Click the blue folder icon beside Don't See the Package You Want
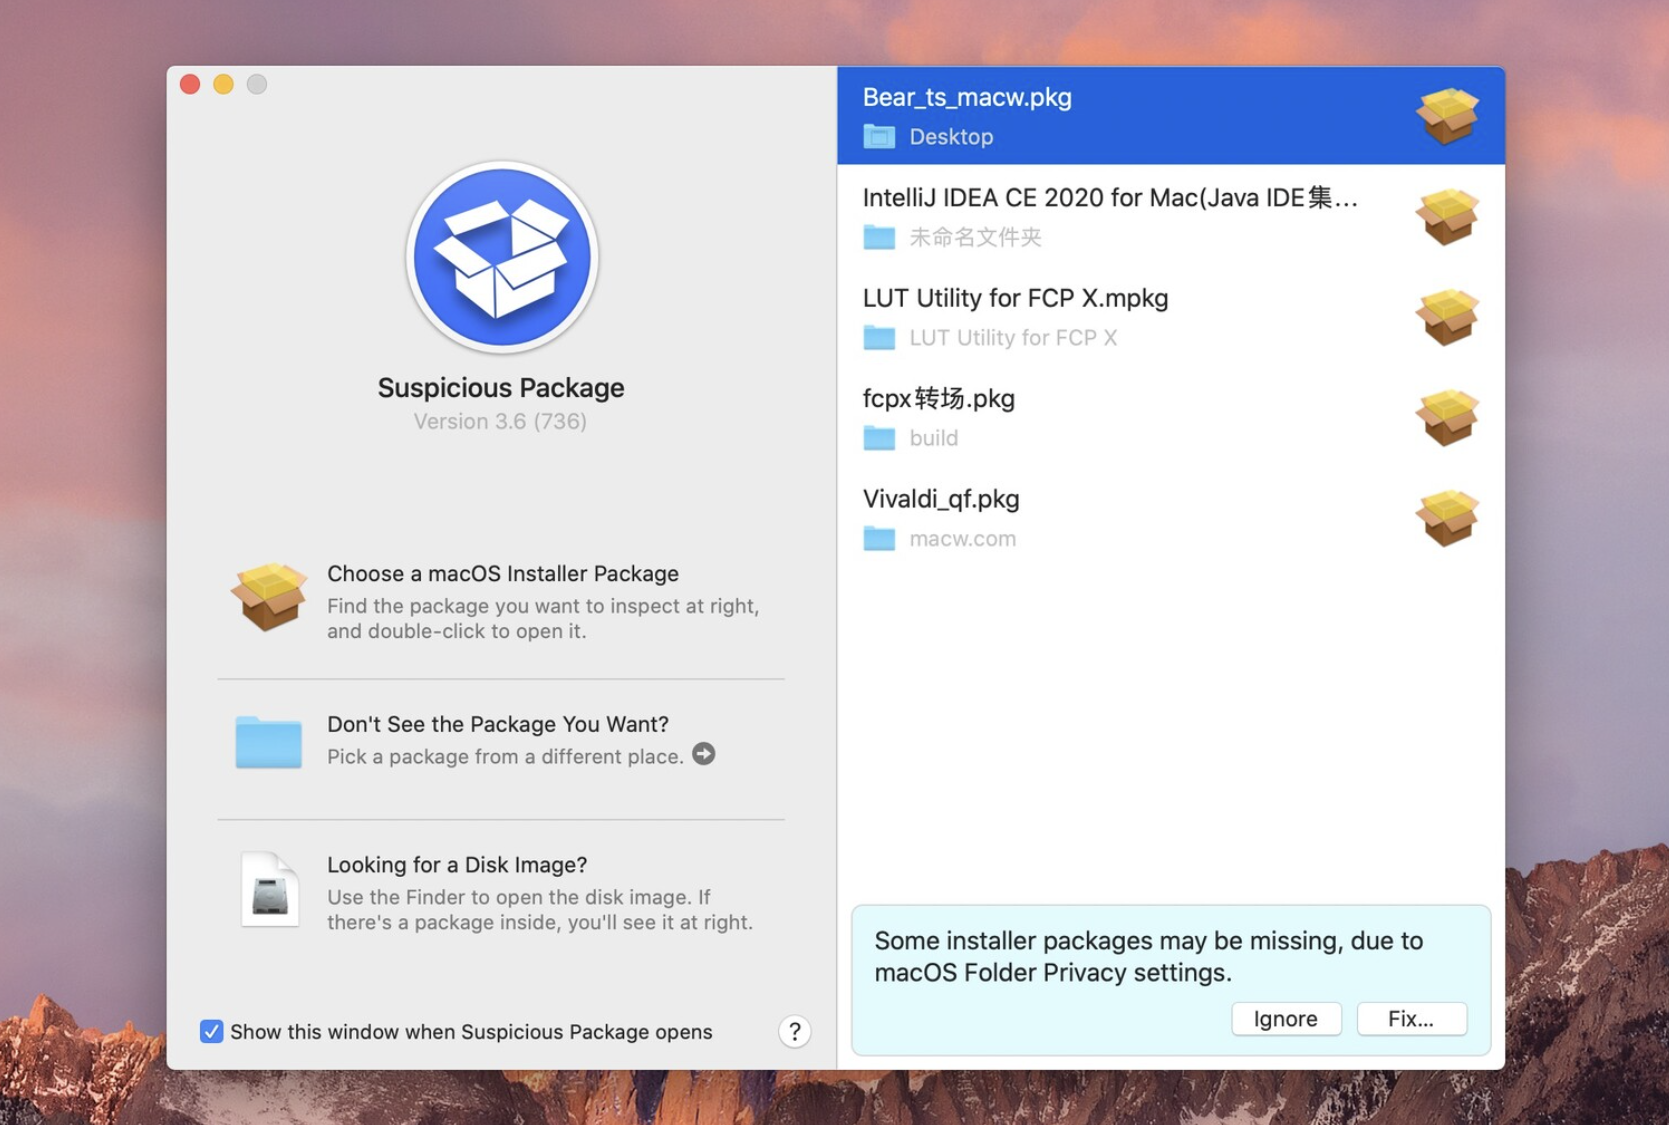 tap(266, 743)
